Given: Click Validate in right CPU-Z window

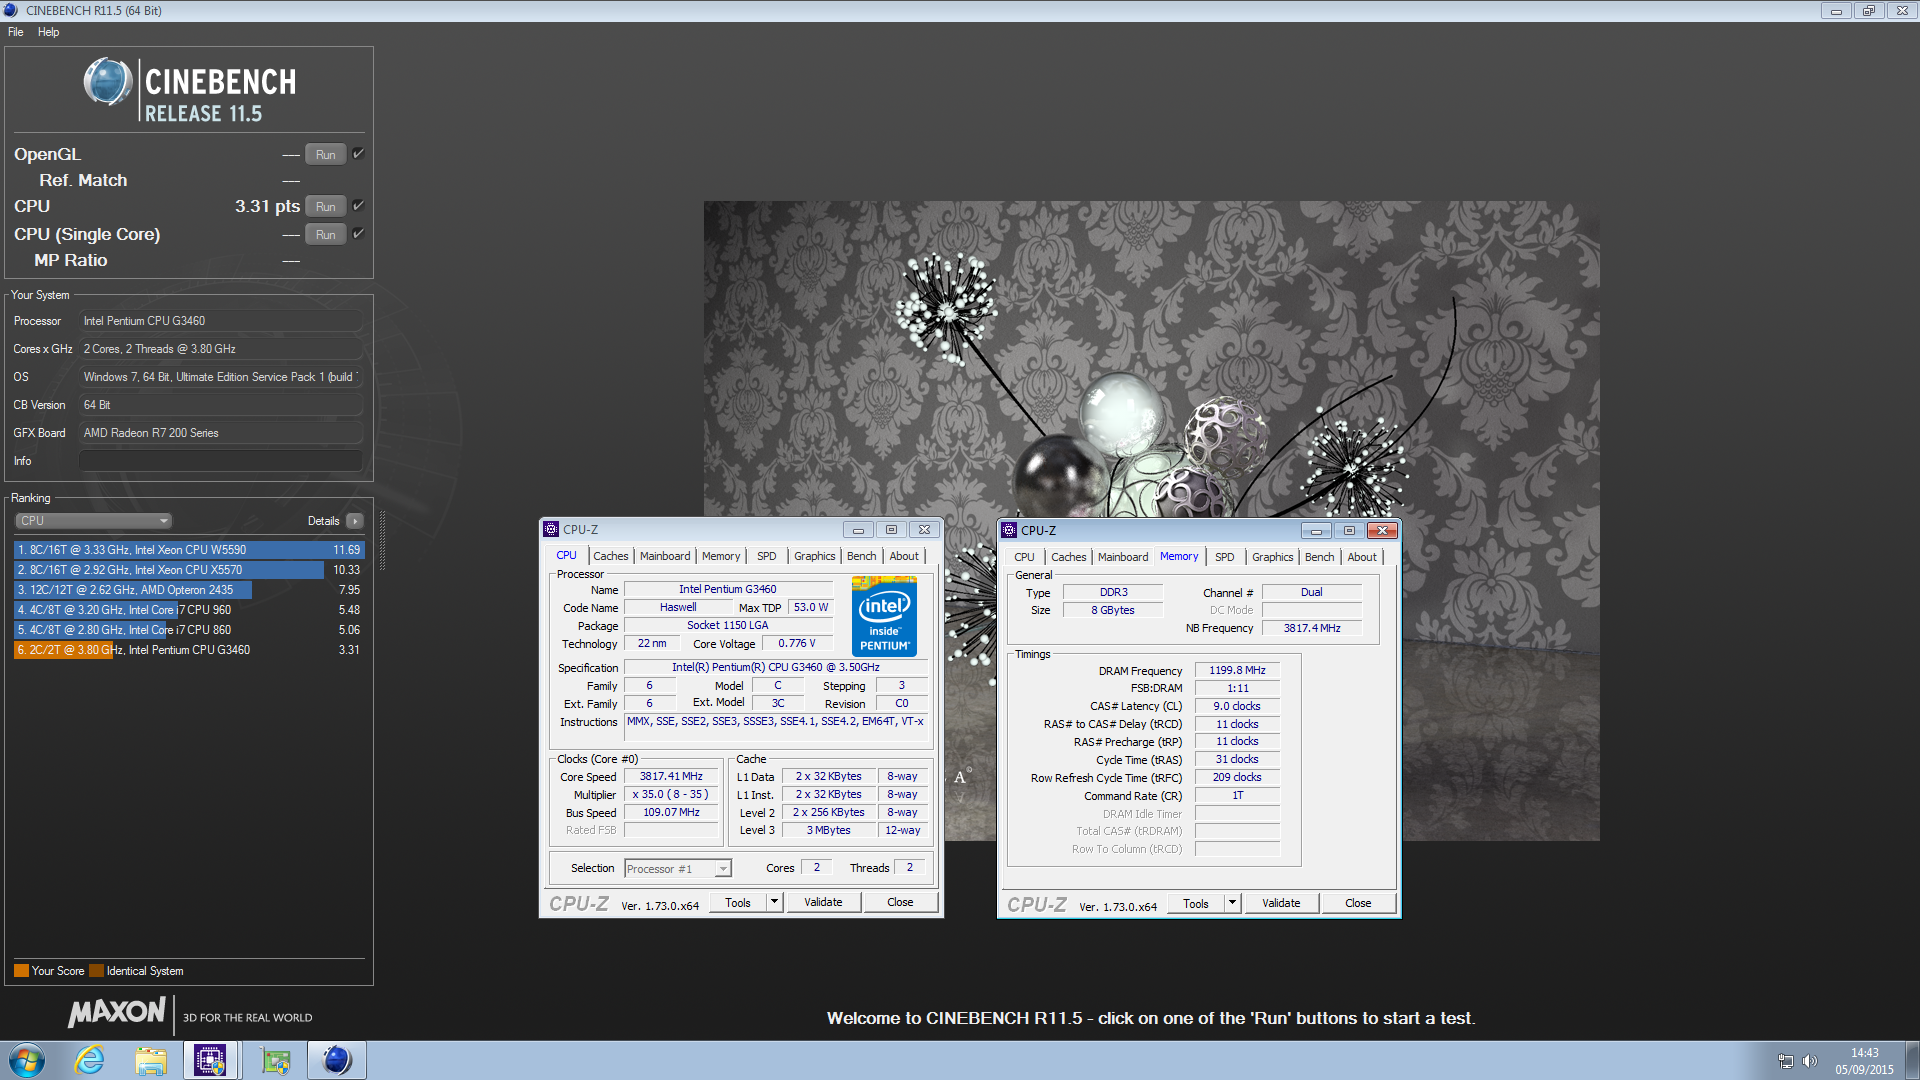Looking at the screenshot, I should click(1281, 903).
